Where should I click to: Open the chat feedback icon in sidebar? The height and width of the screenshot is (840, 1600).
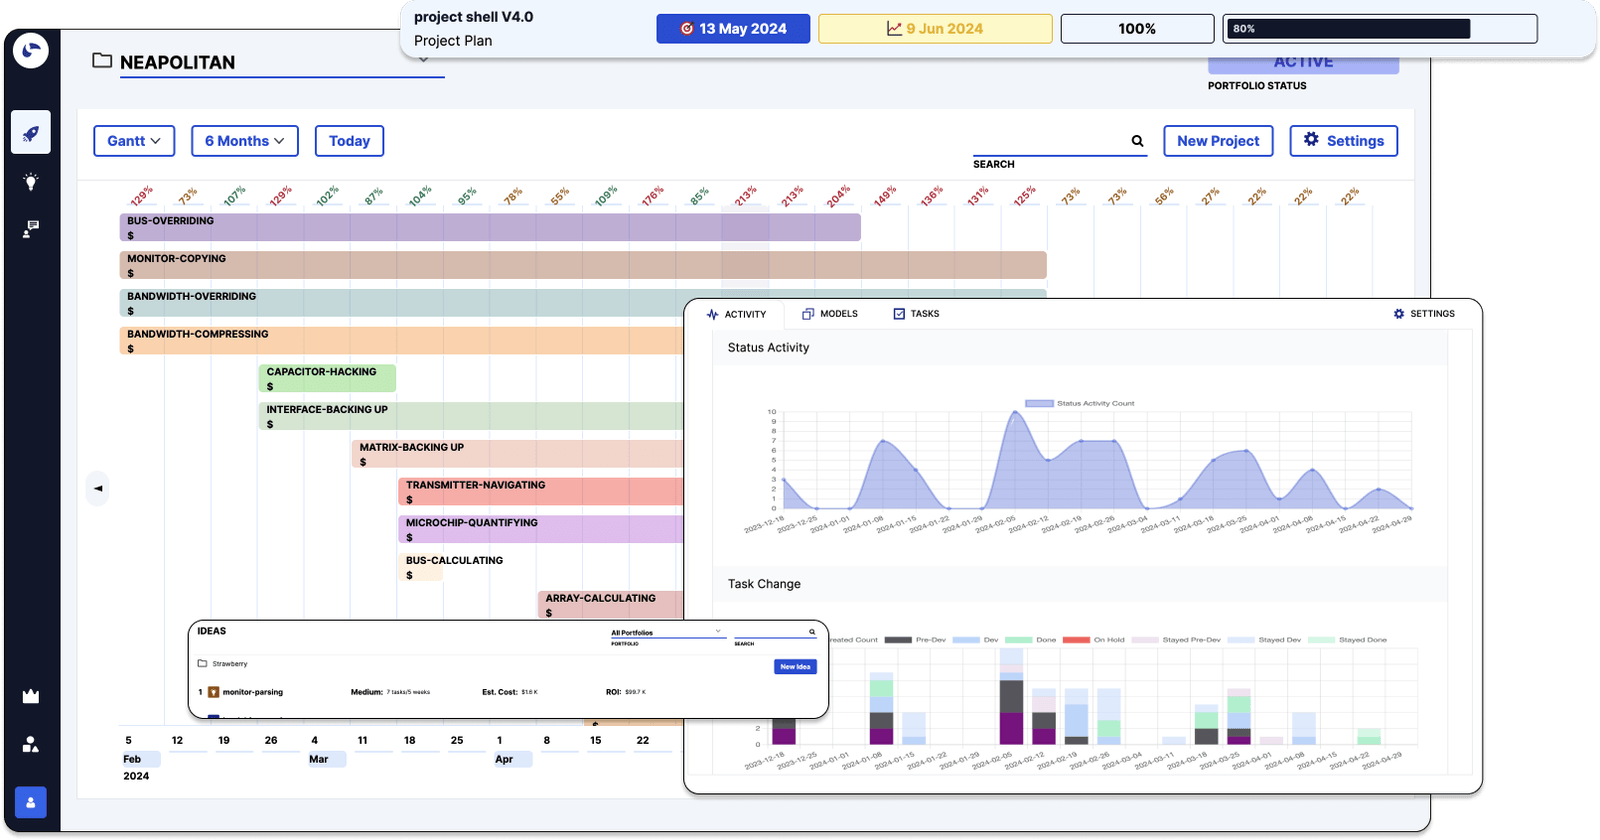pos(31,230)
